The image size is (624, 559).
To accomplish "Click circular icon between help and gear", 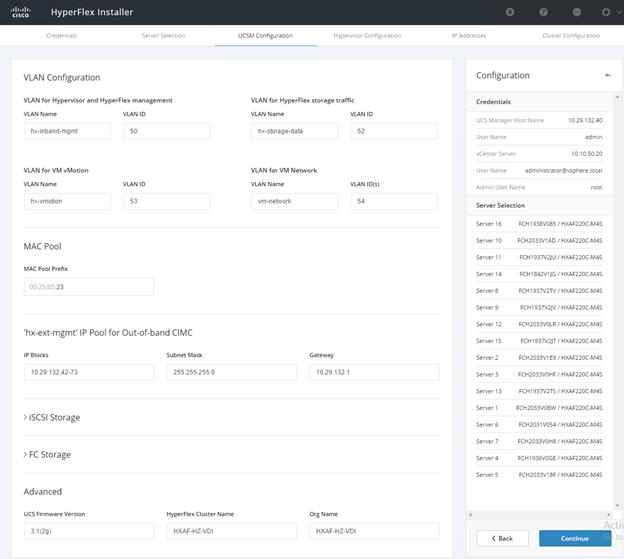I will (577, 12).
